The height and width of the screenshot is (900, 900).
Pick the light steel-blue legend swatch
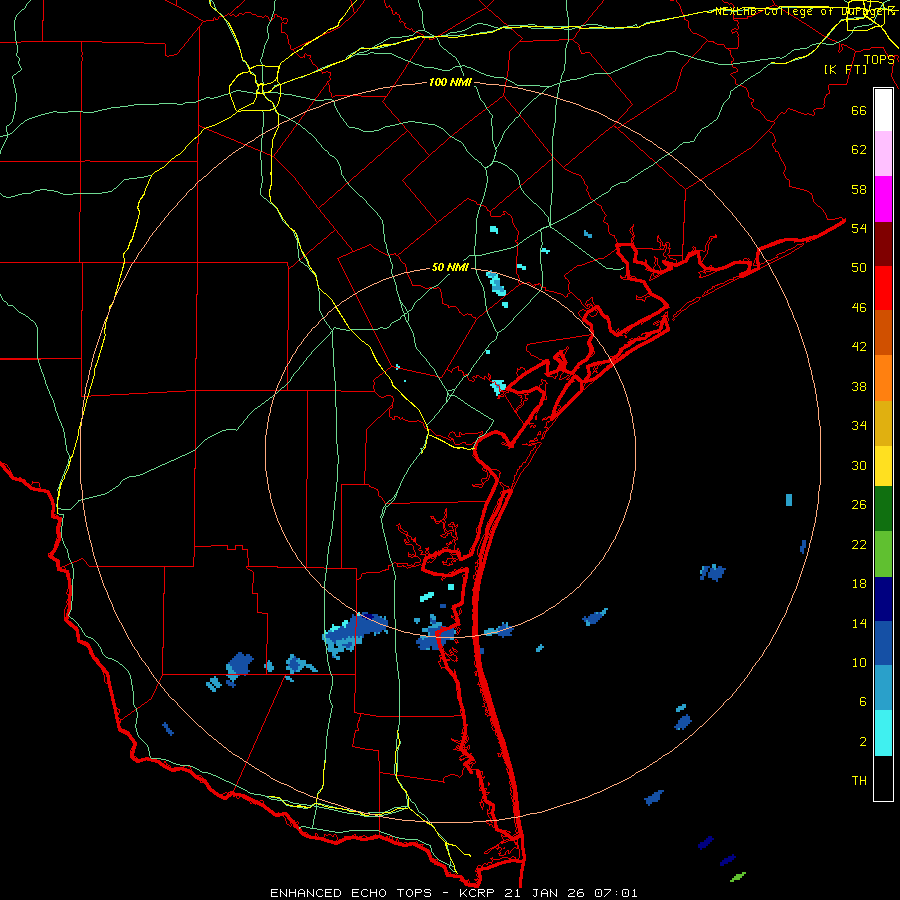click(x=883, y=688)
